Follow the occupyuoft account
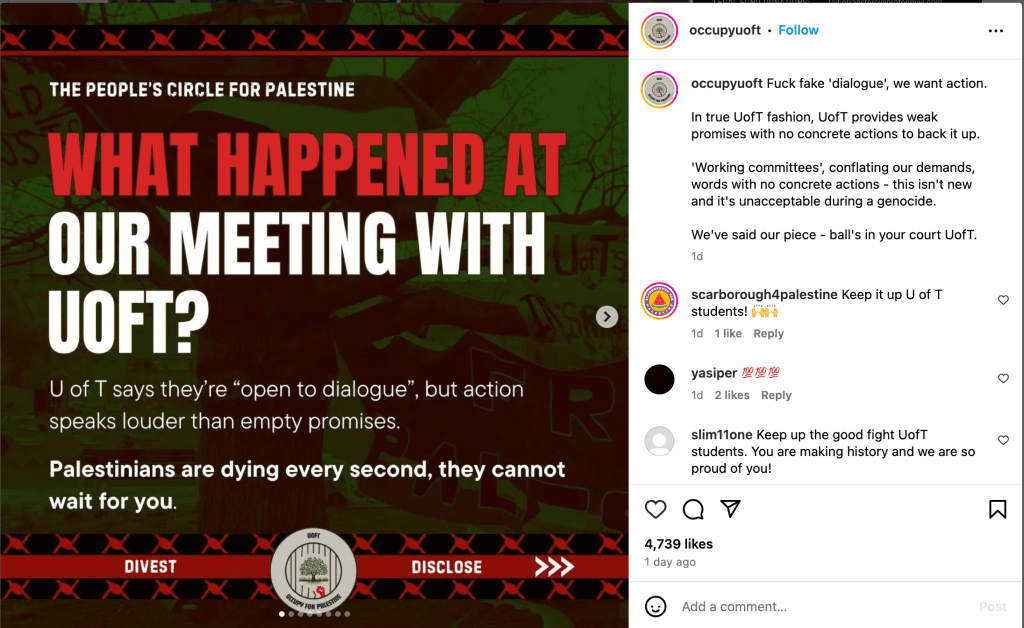The height and width of the screenshot is (628, 1024). coord(798,30)
